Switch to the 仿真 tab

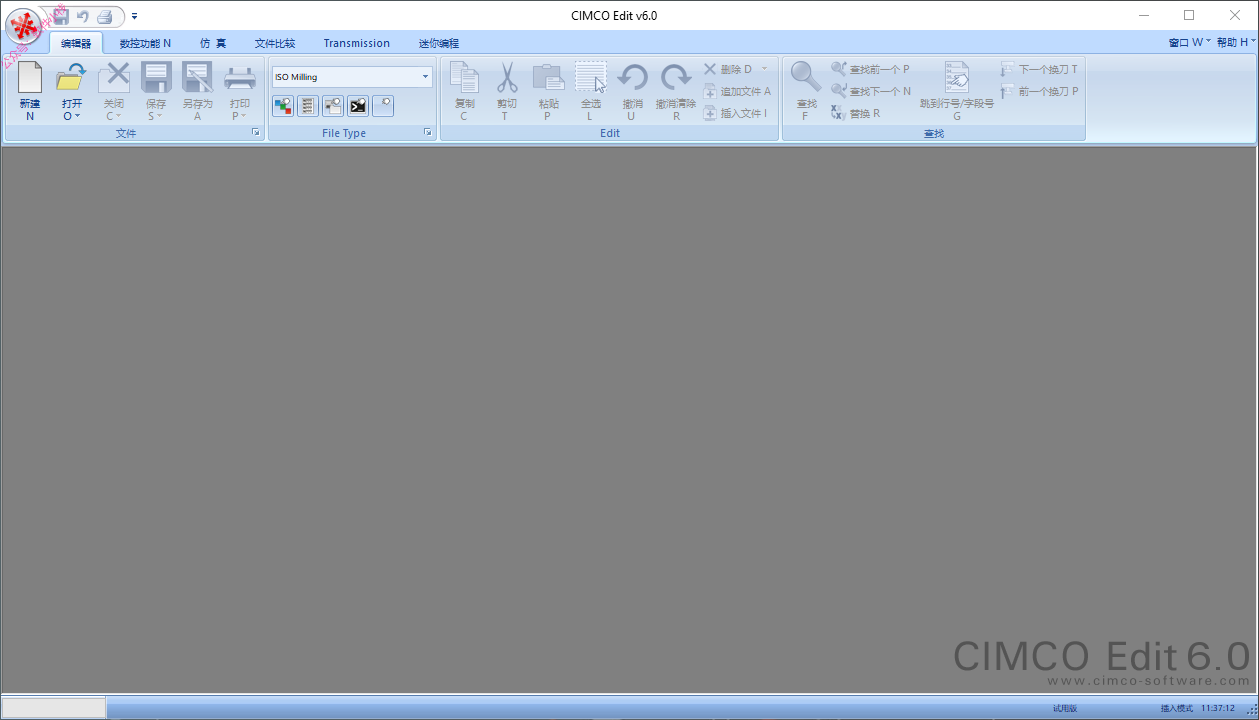(x=213, y=43)
